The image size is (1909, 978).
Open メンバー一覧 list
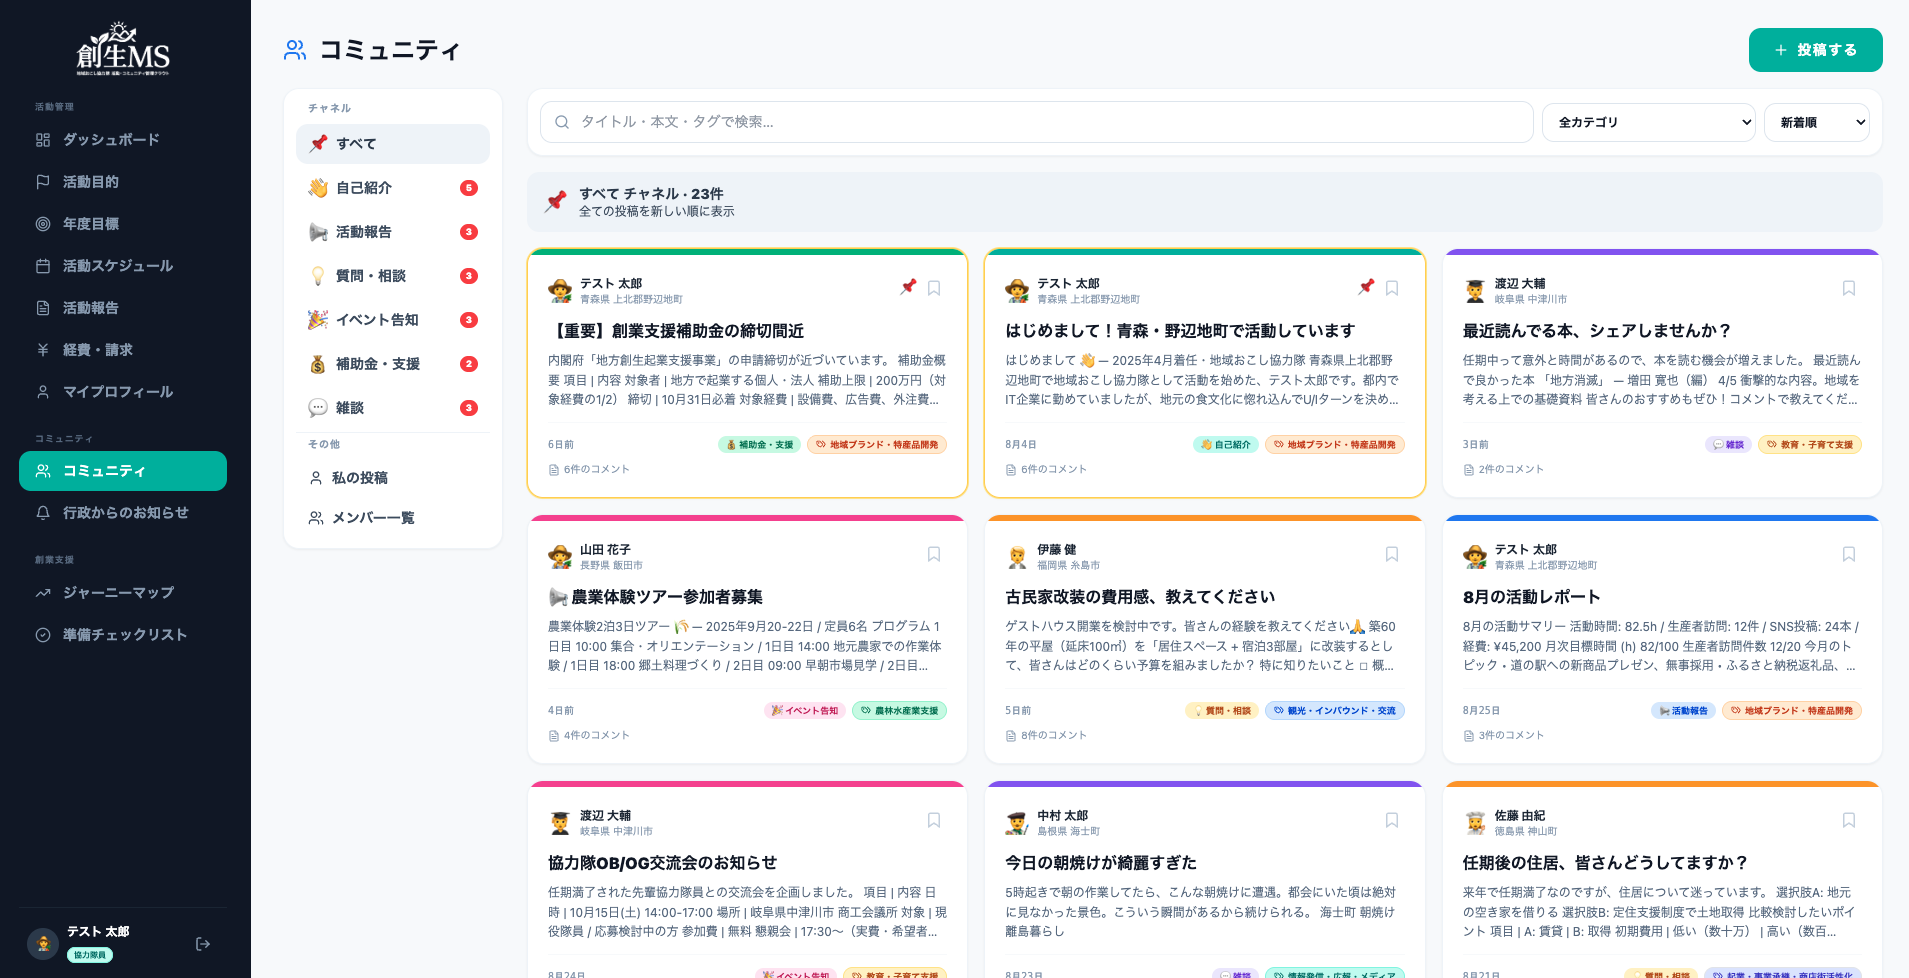(393, 518)
